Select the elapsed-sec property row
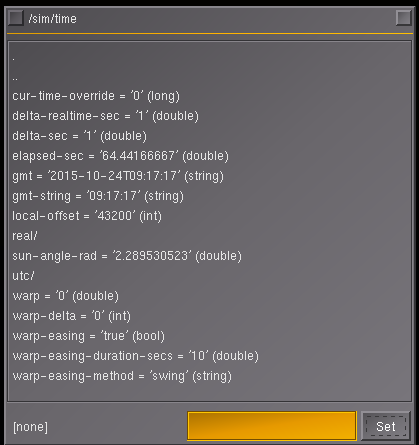Viewport: 419px width, 445px height. [120, 156]
